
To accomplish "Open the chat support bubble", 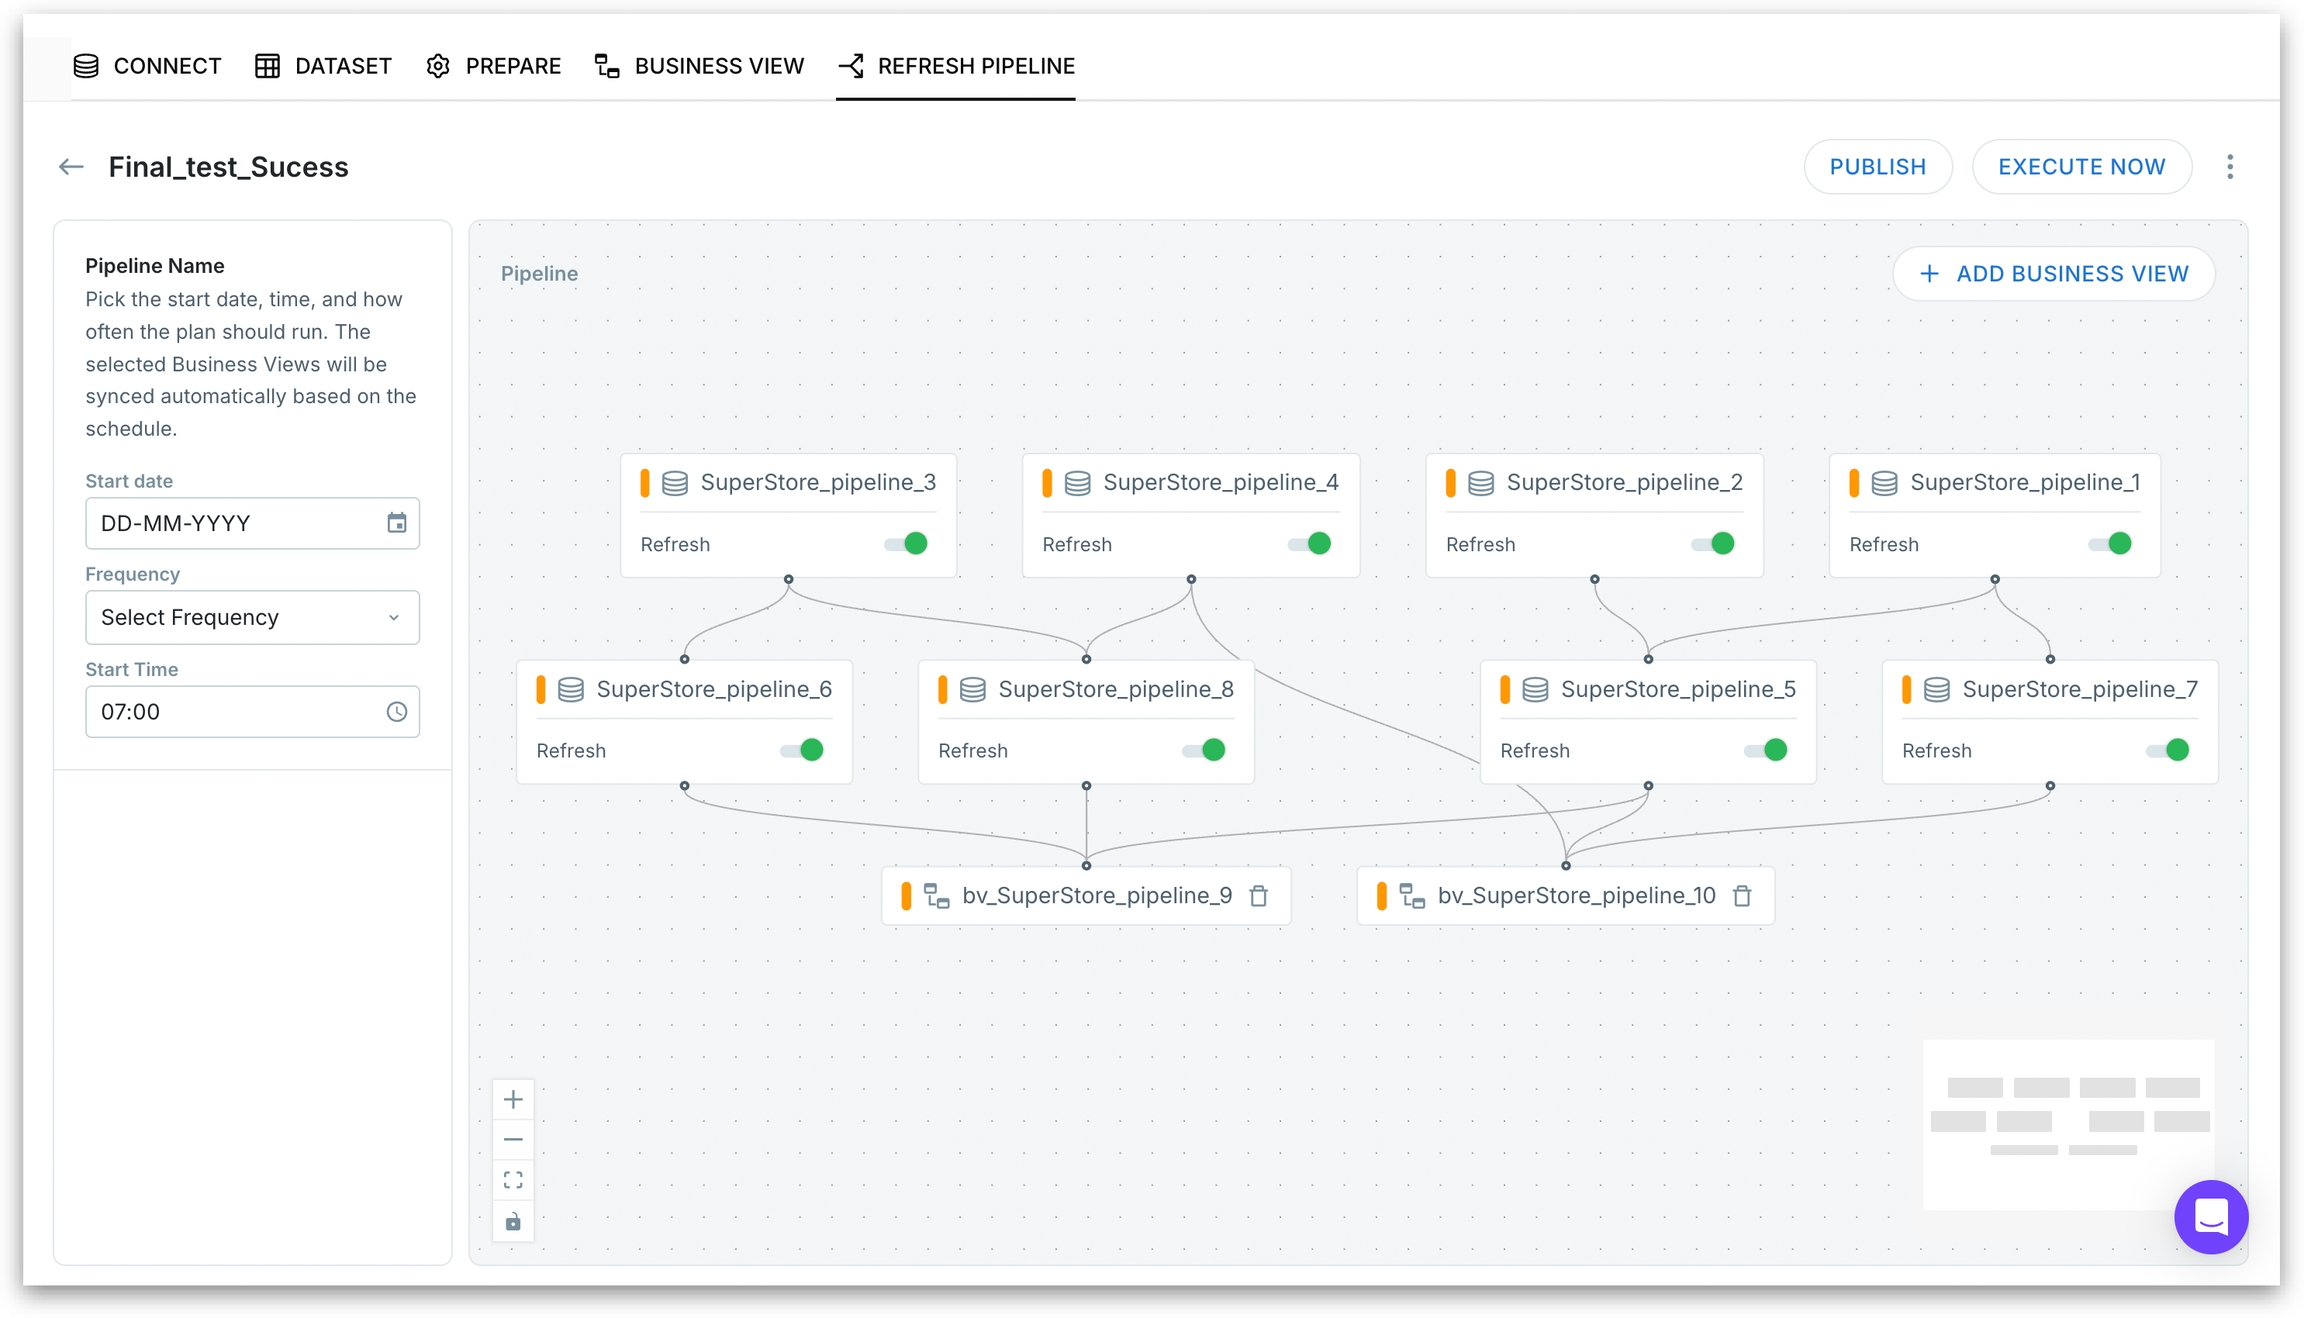I will [x=2210, y=1217].
